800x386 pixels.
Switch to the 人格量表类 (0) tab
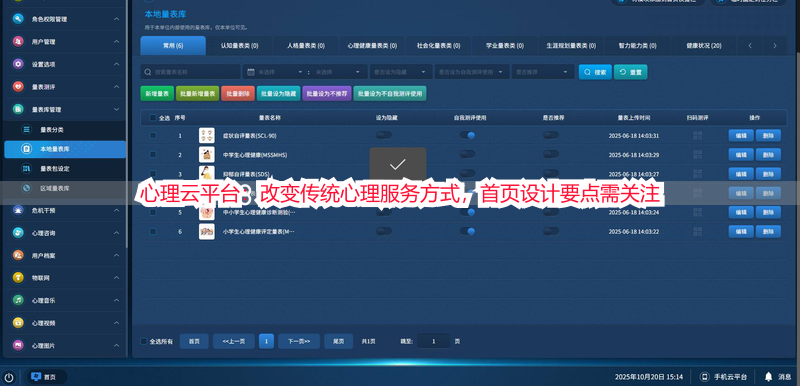coord(306,45)
